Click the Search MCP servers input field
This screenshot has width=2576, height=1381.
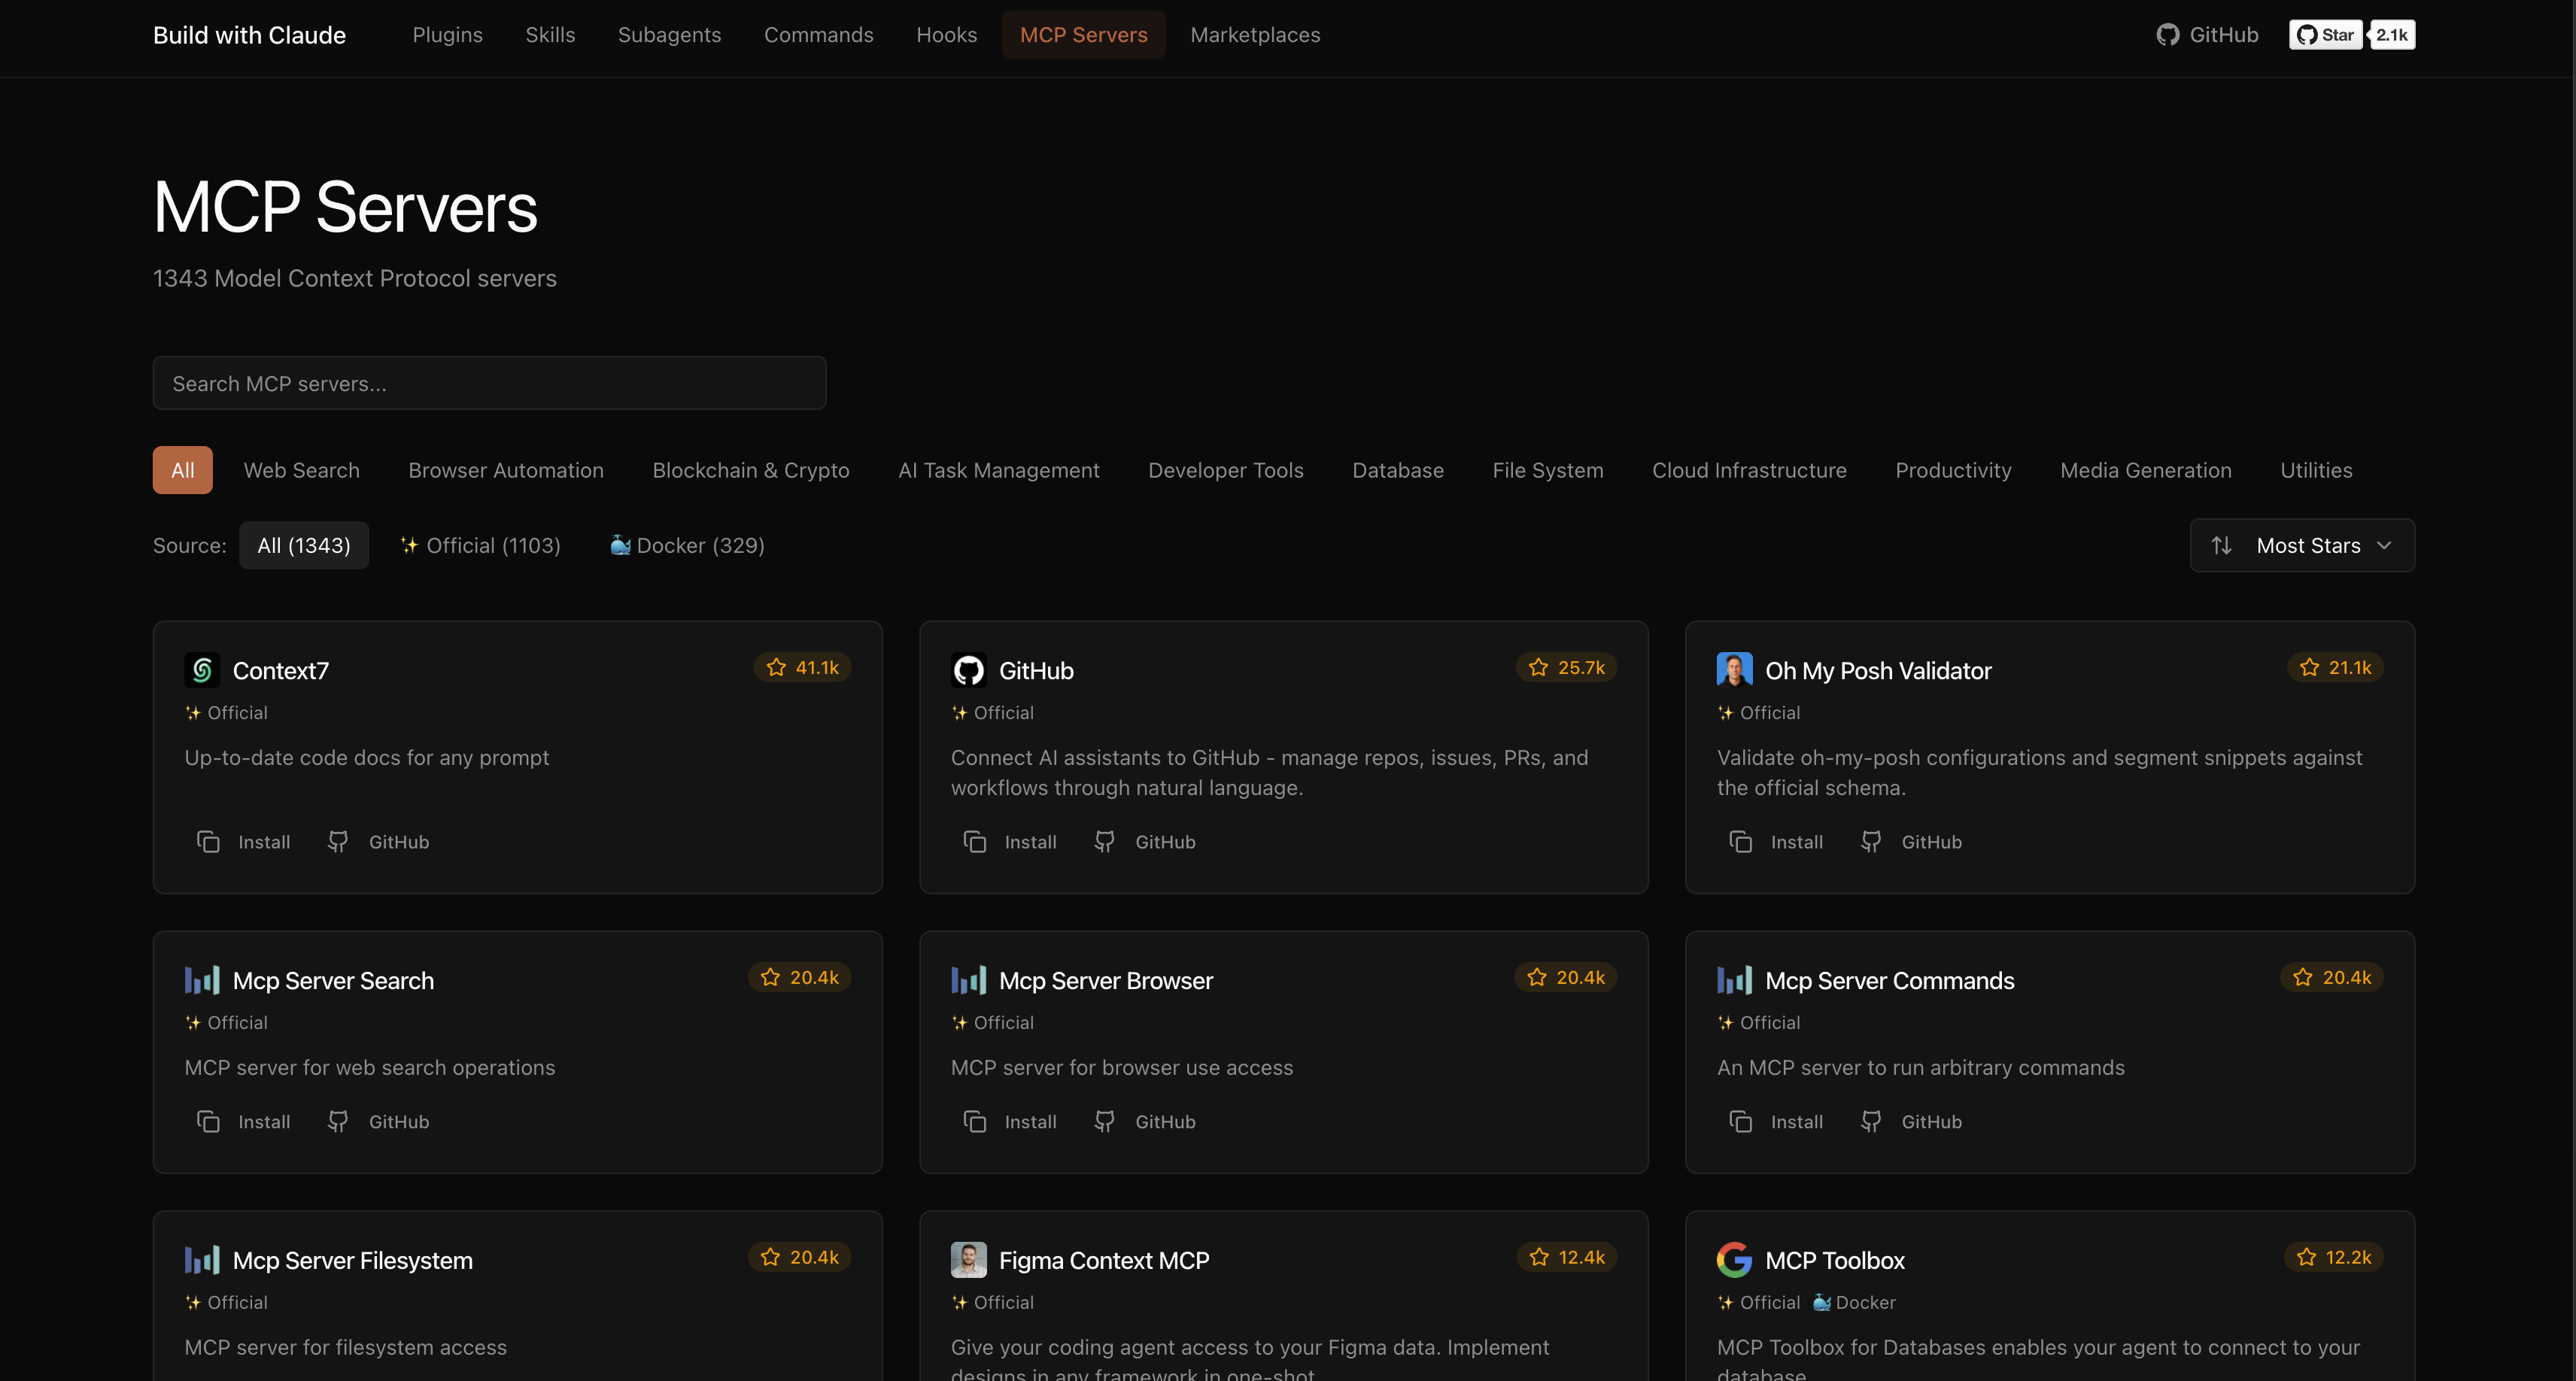click(x=489, y=383)
